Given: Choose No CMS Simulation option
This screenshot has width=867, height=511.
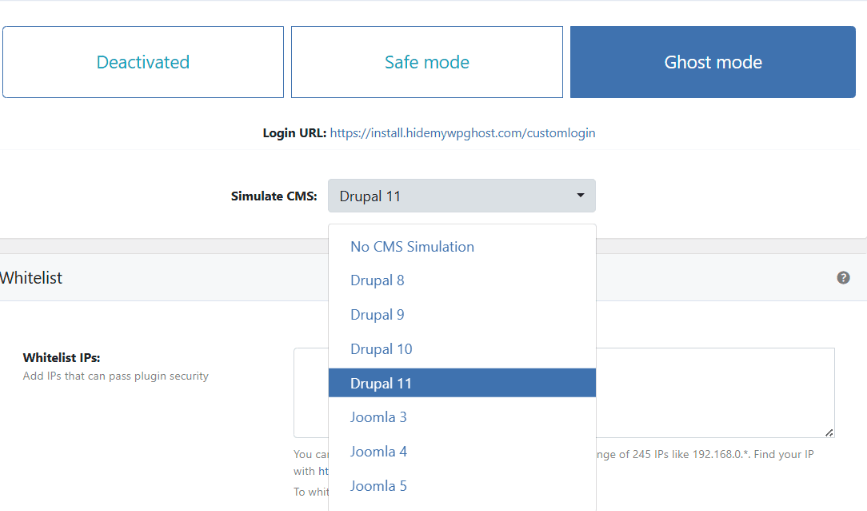Looking at the screenshot, I should pyautogui.click(x=412, y=246).
